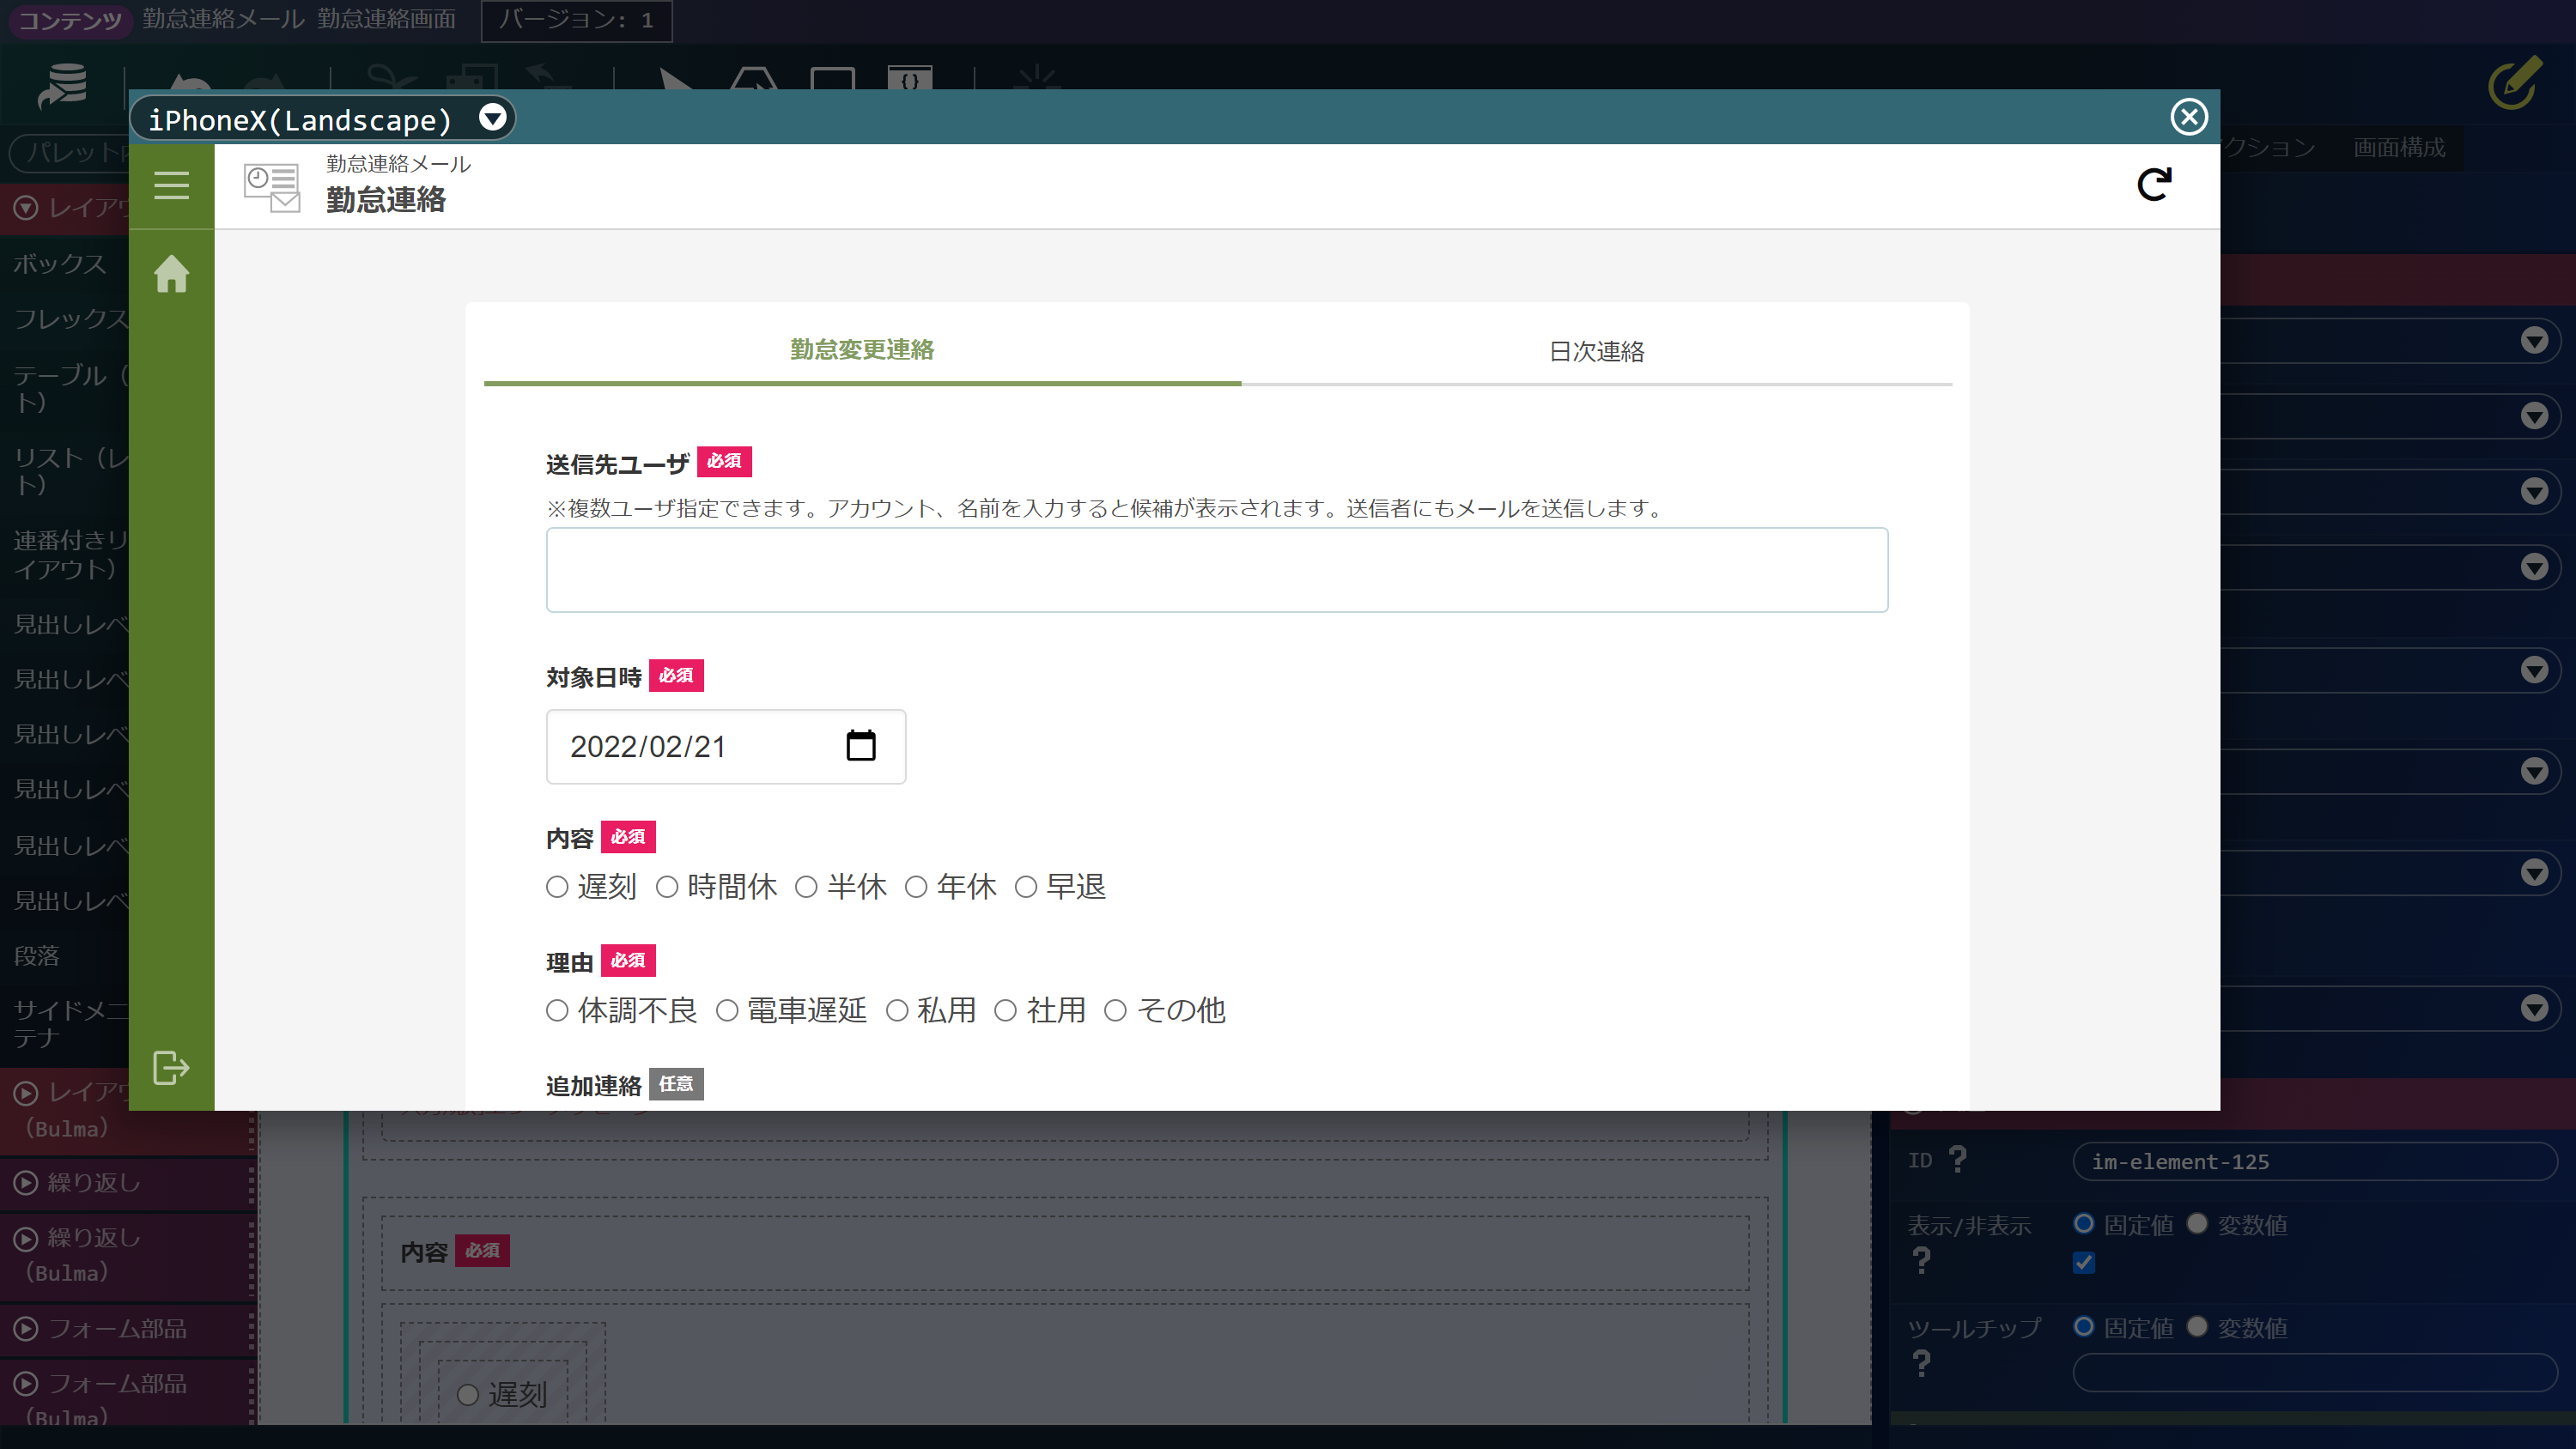
Task: Select the 連番付きリスト item in the palette
Action: [x=64, y=554]
